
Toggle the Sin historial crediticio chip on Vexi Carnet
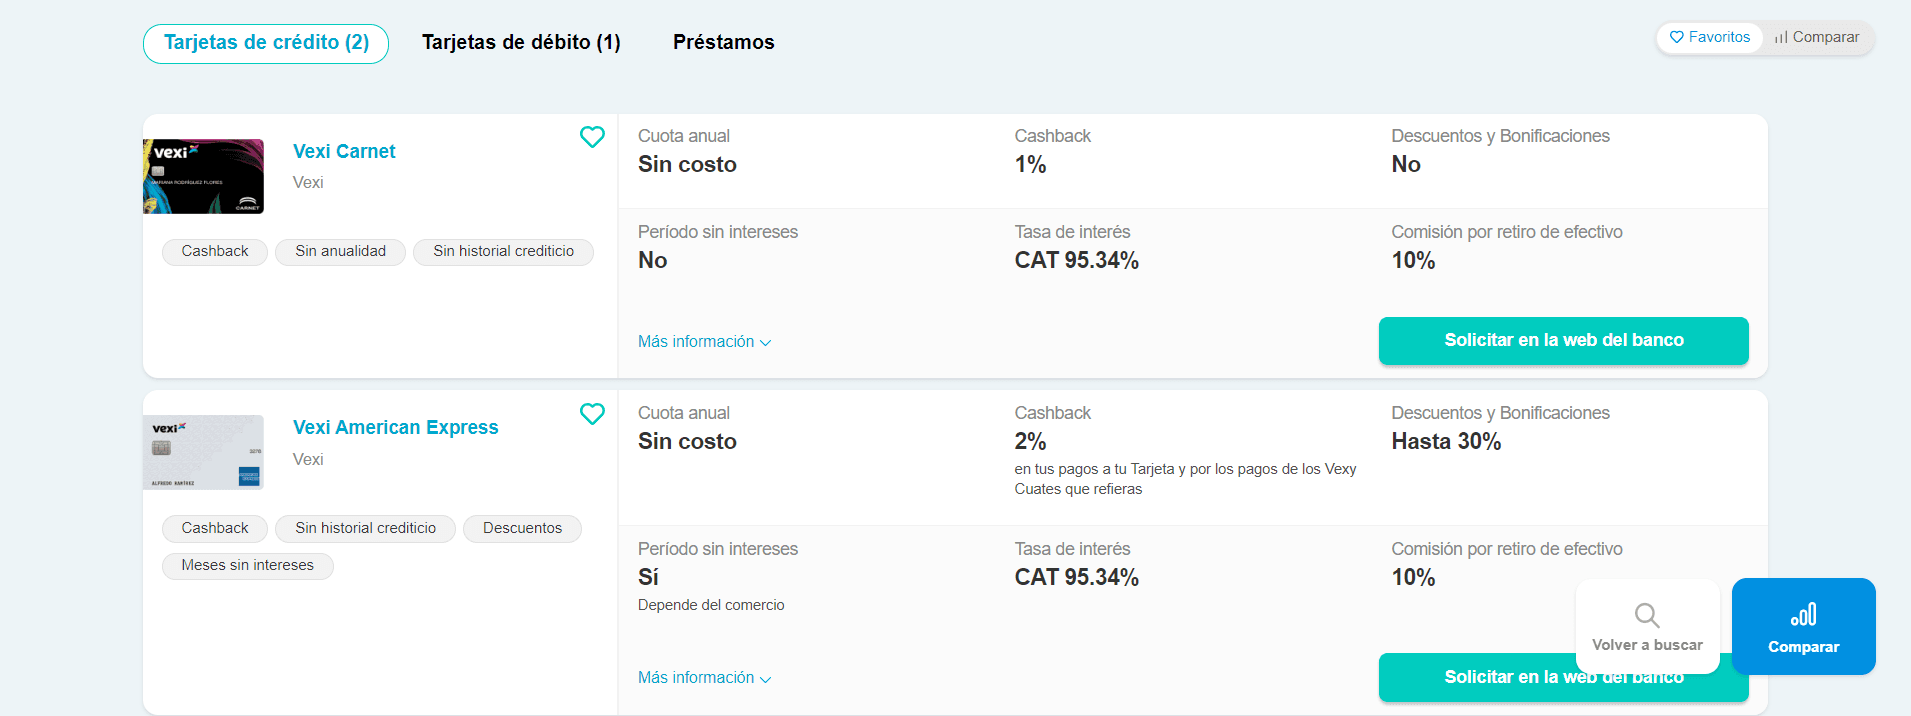503,251
